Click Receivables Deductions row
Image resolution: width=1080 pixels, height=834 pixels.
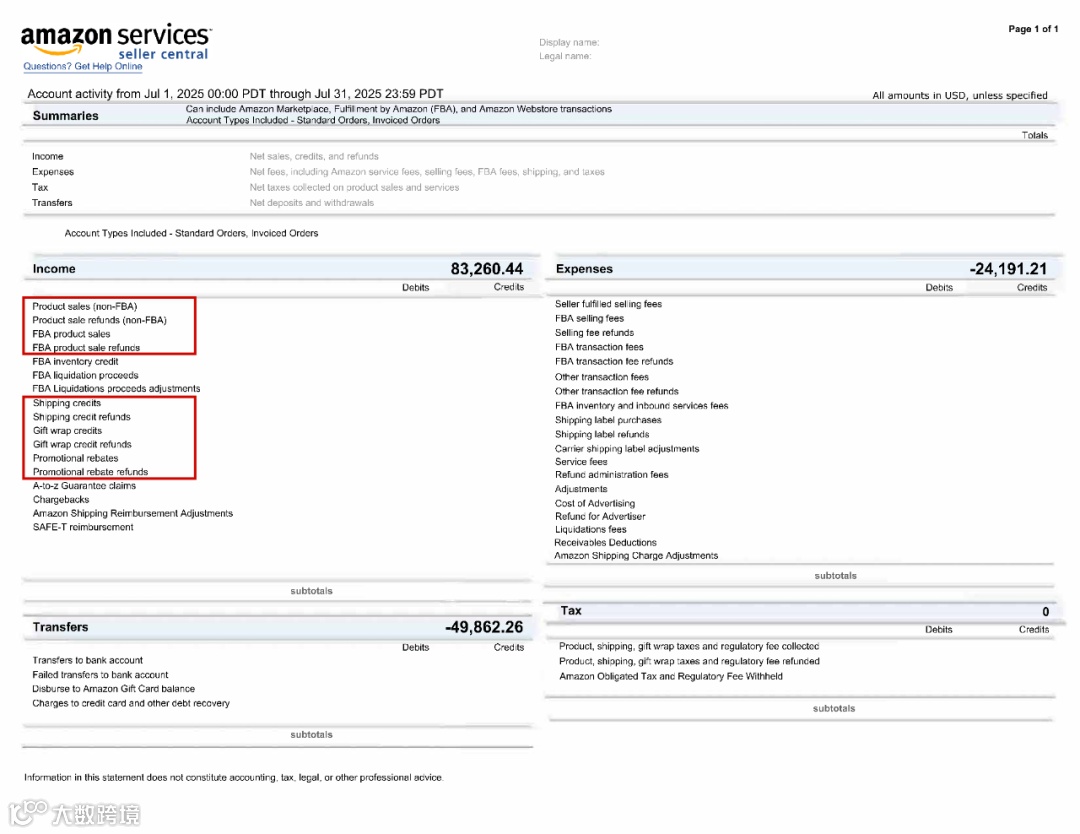click(x=605, y=543)
